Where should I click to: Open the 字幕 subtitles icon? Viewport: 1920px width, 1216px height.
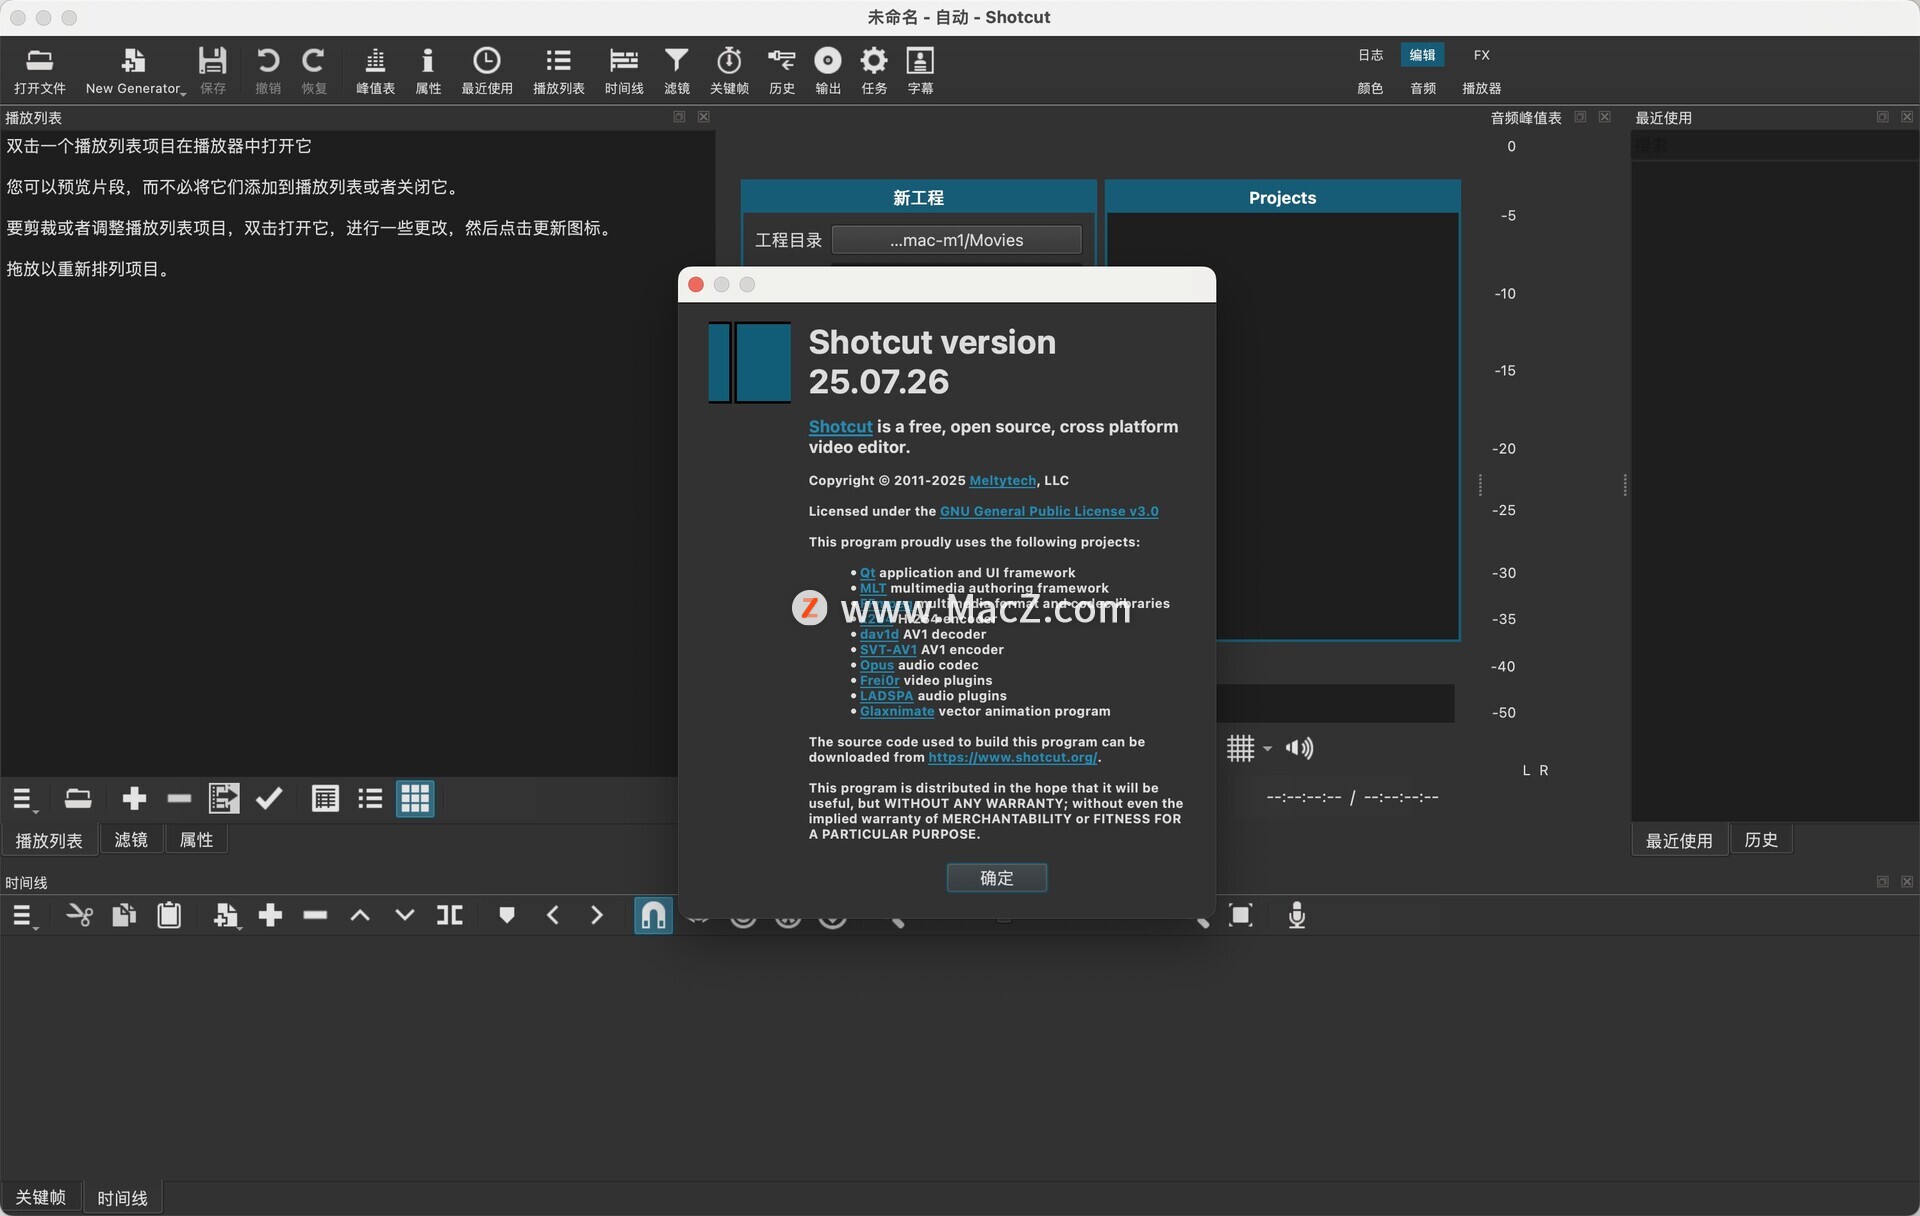(920, 70)
